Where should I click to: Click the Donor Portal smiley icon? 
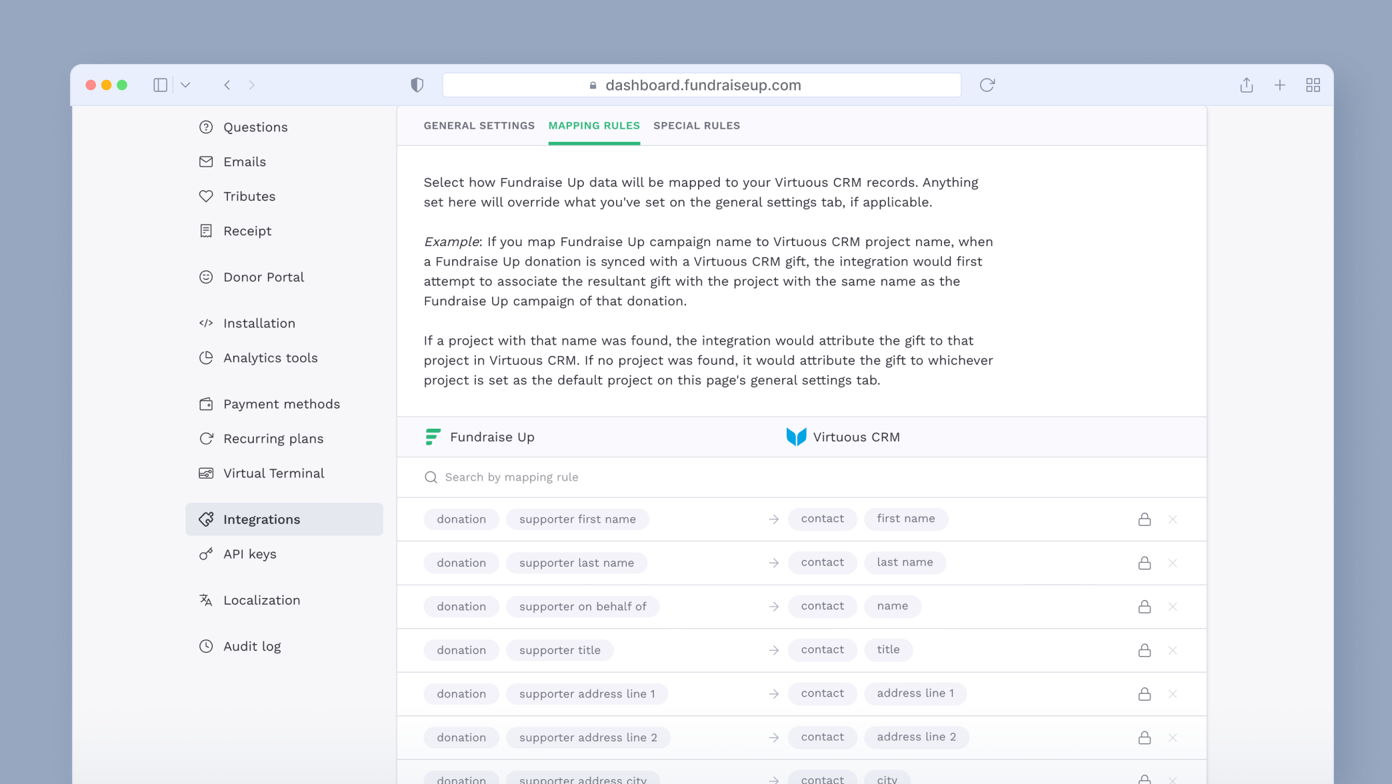[x=204, y=277]
